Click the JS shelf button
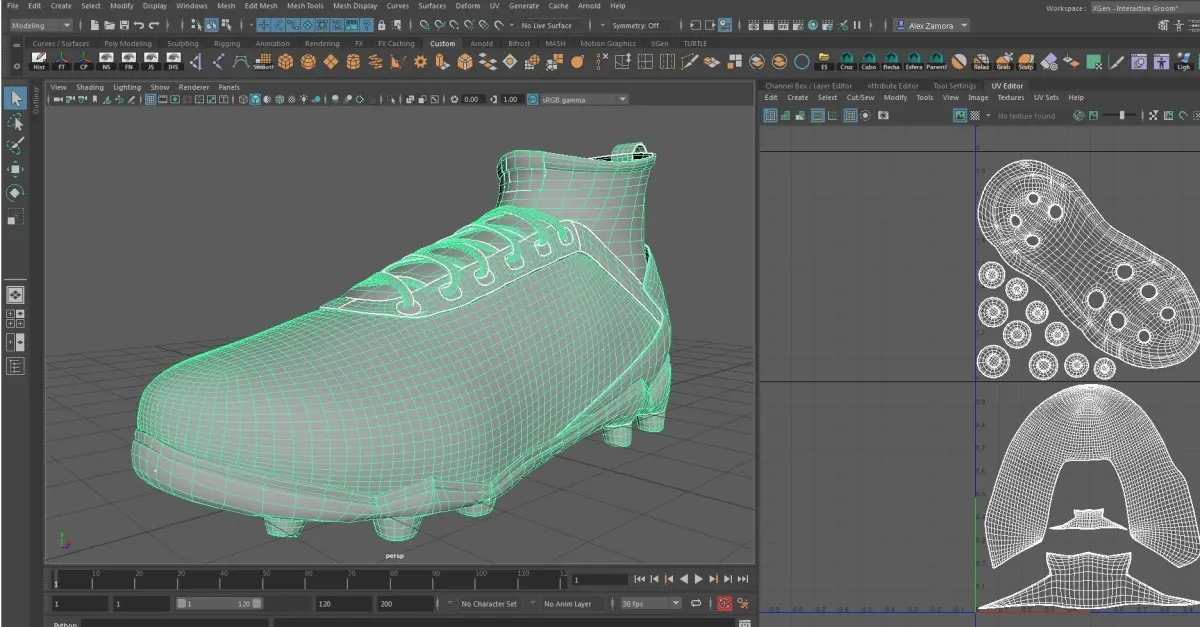The width and height of the screenshot is (1200, 627). tap(152, 62)
